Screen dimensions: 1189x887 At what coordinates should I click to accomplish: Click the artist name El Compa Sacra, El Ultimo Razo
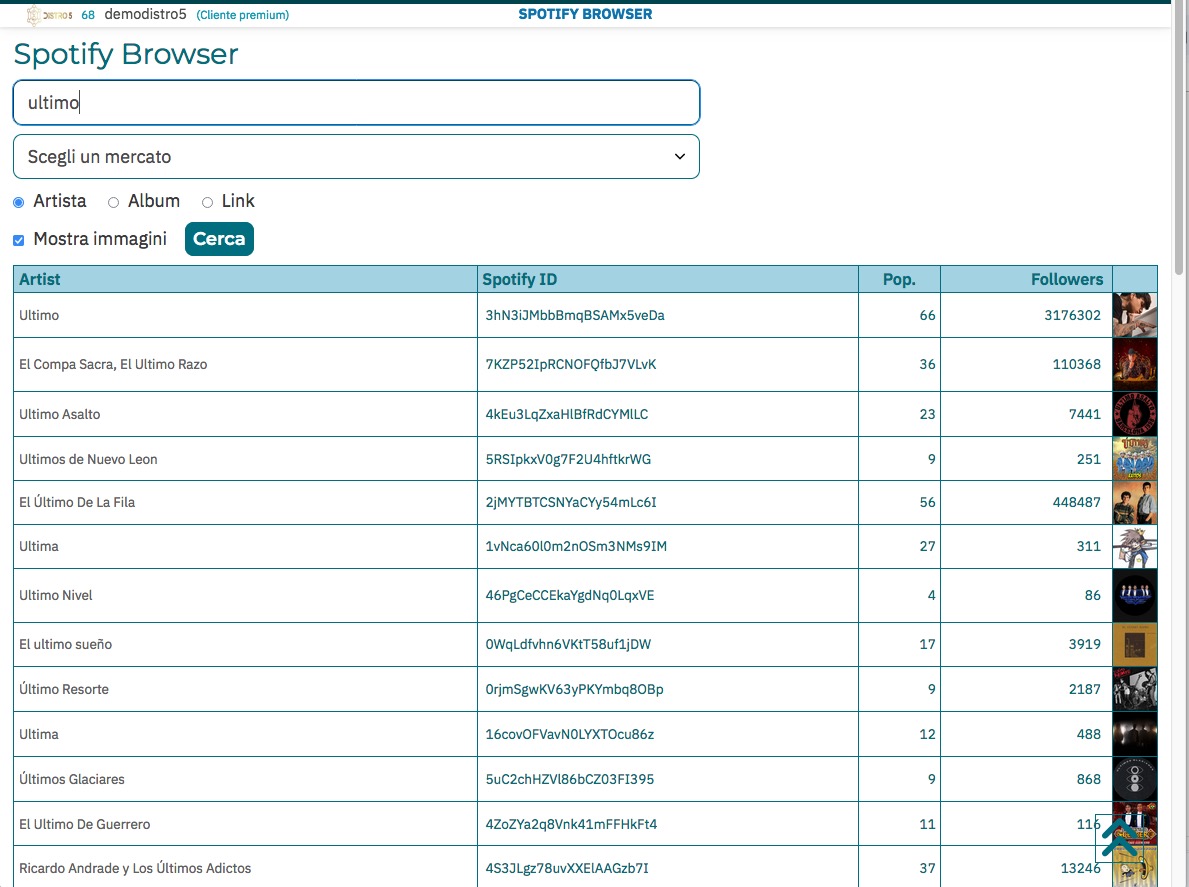[x=113, y=365]
